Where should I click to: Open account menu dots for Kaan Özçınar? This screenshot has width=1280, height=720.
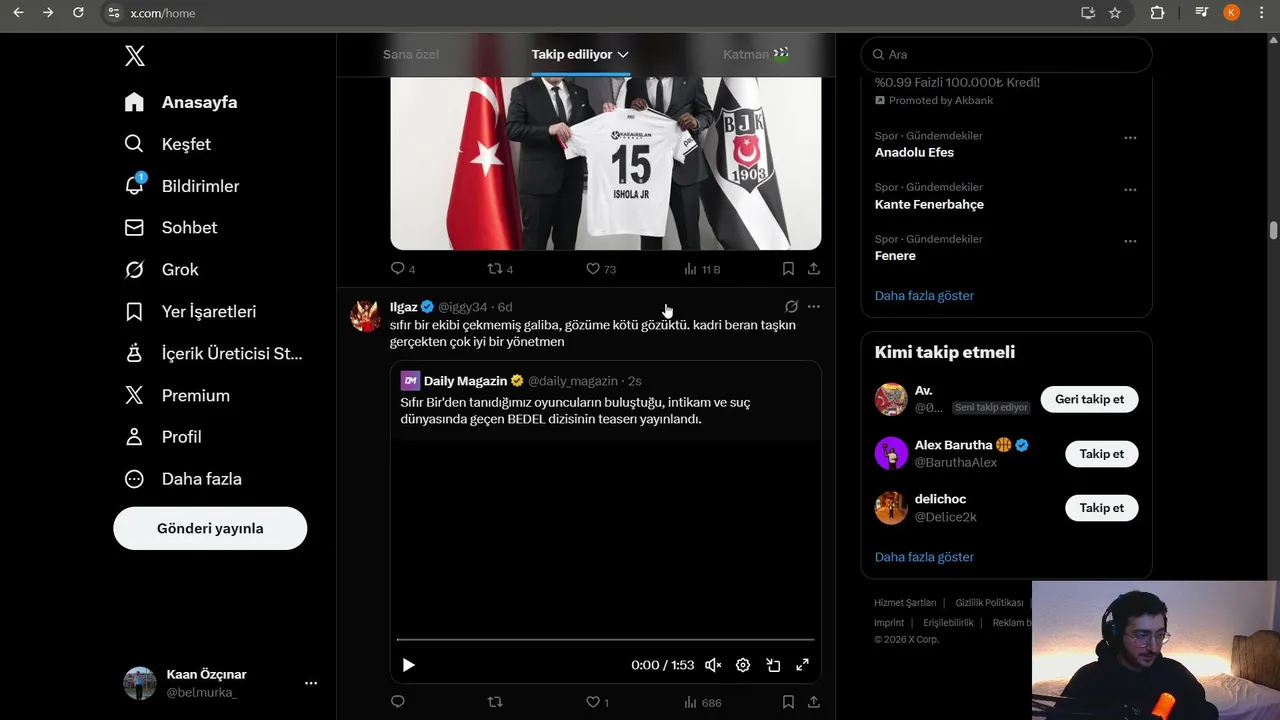point(311,683)
